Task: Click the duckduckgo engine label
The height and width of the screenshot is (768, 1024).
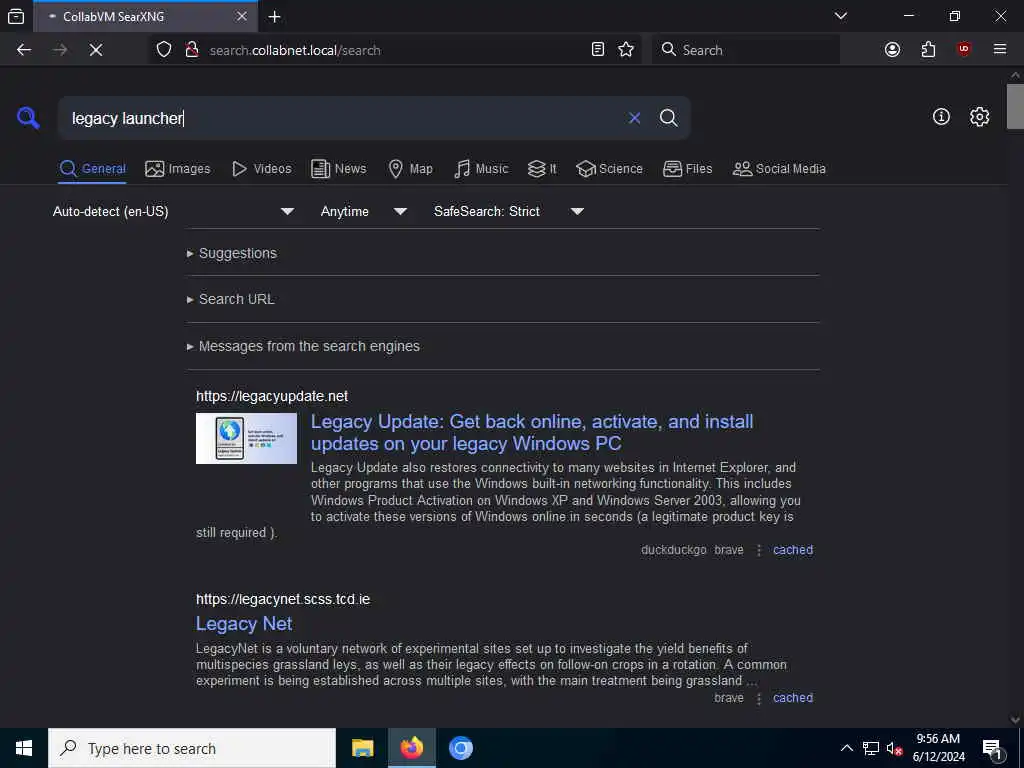Action: (673, 550)
